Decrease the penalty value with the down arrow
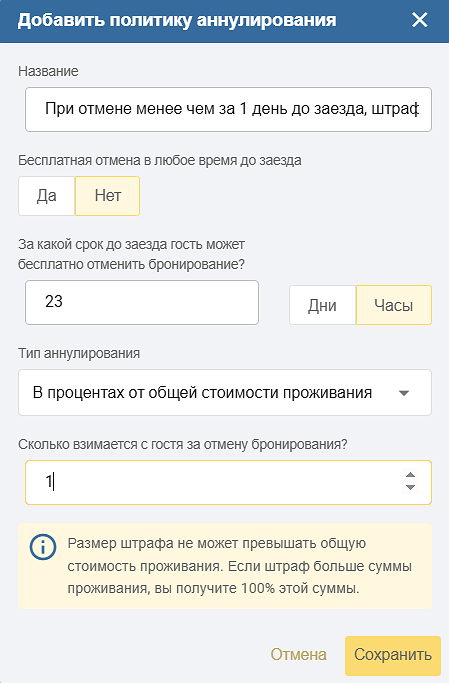The width and height of the screenshot is (449, 683). coord(410,487)
